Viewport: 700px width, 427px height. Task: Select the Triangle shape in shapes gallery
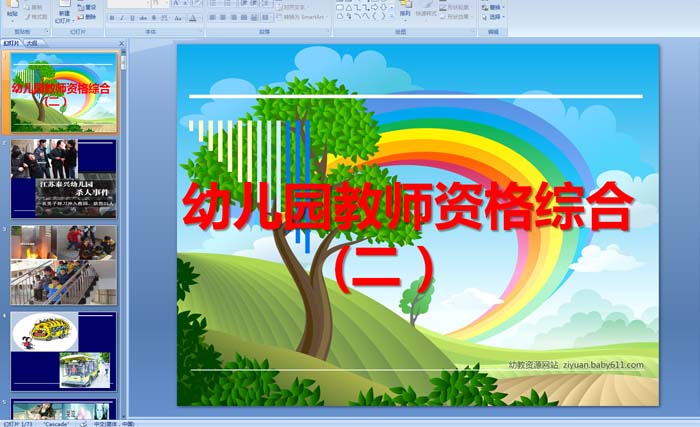click(349, 8)
